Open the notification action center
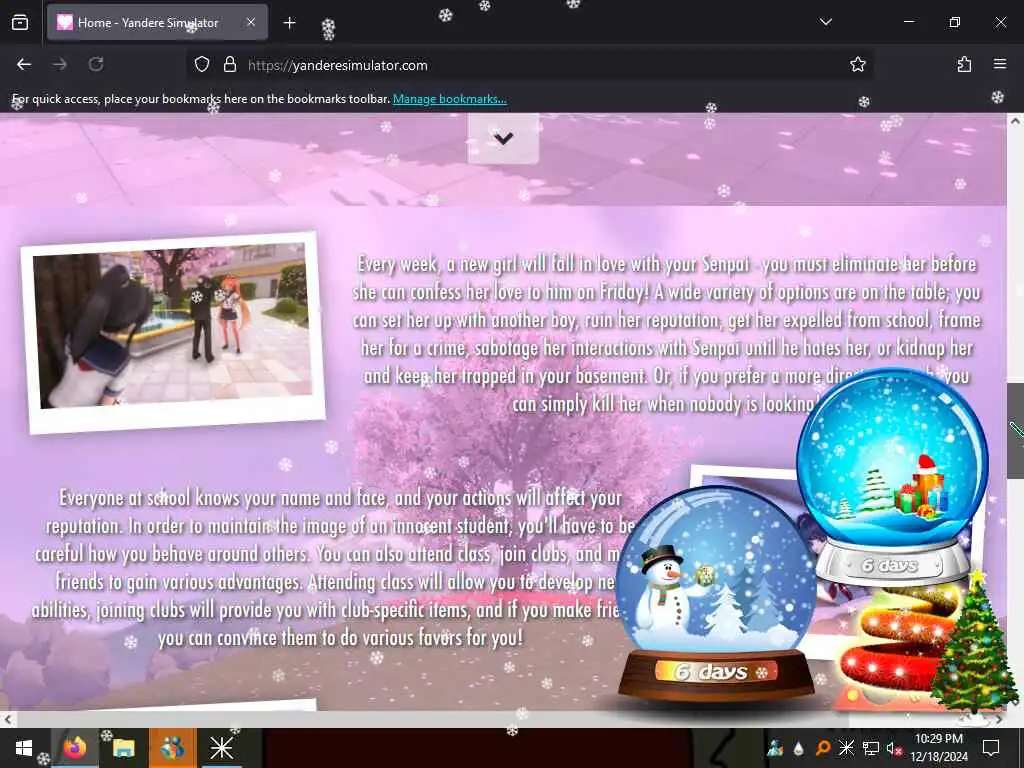Screen dimensions: 1024x768 991,748
